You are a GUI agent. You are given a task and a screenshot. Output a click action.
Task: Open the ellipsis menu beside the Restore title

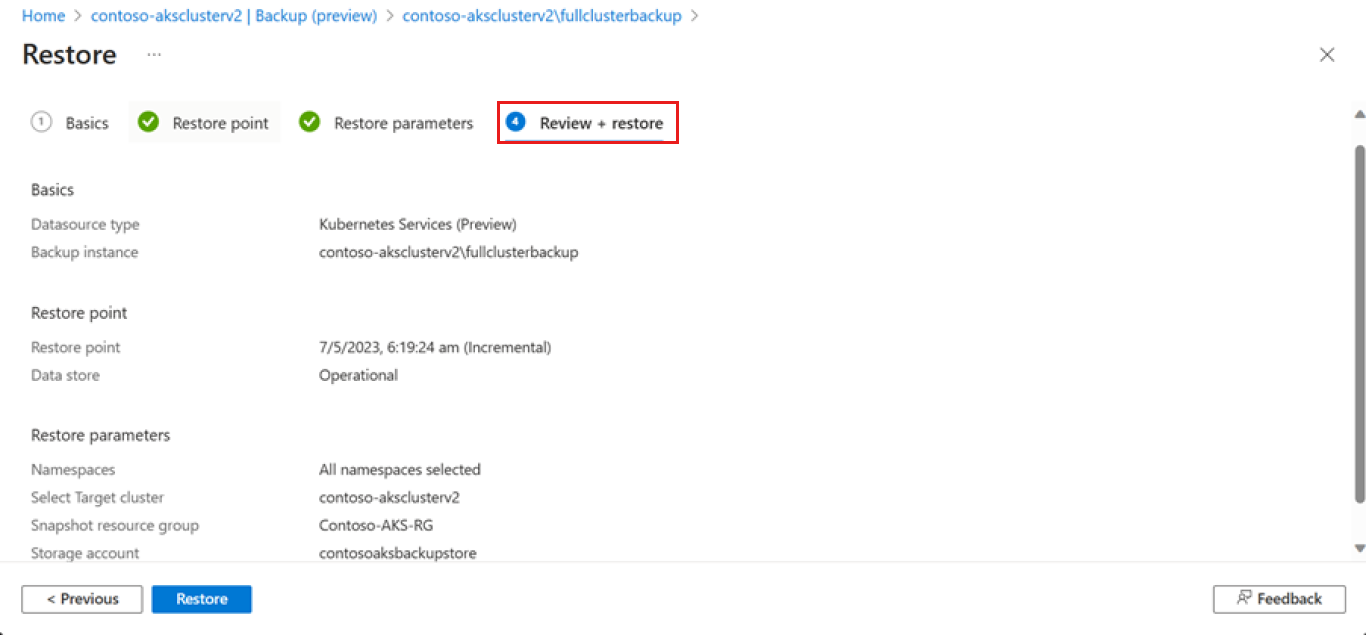pyautogui.click(x=154, y=57)
